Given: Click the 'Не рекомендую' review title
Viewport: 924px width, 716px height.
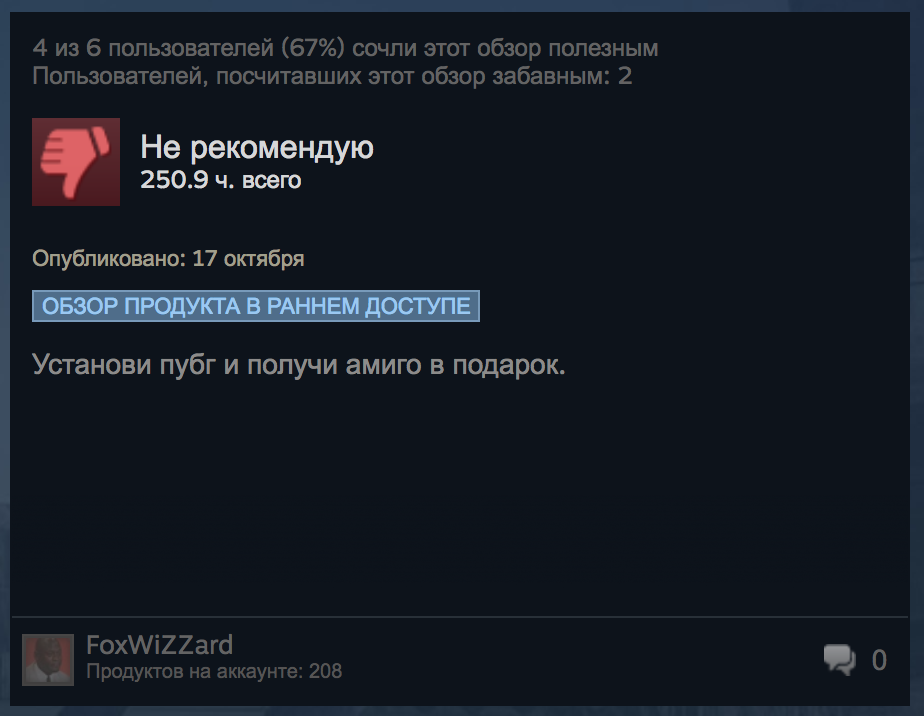Looking at the screenshot, I should coord(257,147).
